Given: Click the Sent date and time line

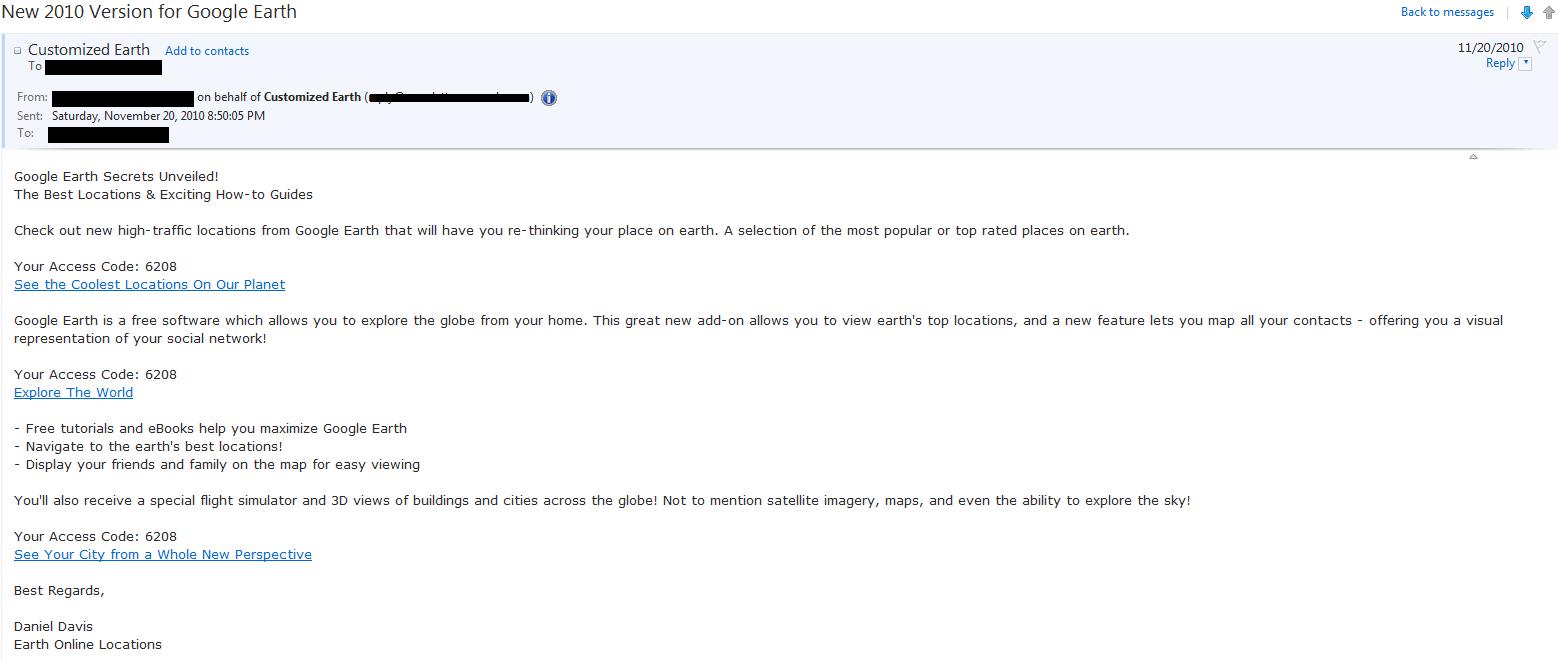Looking at the screenshot, I should tap(158, 116).
